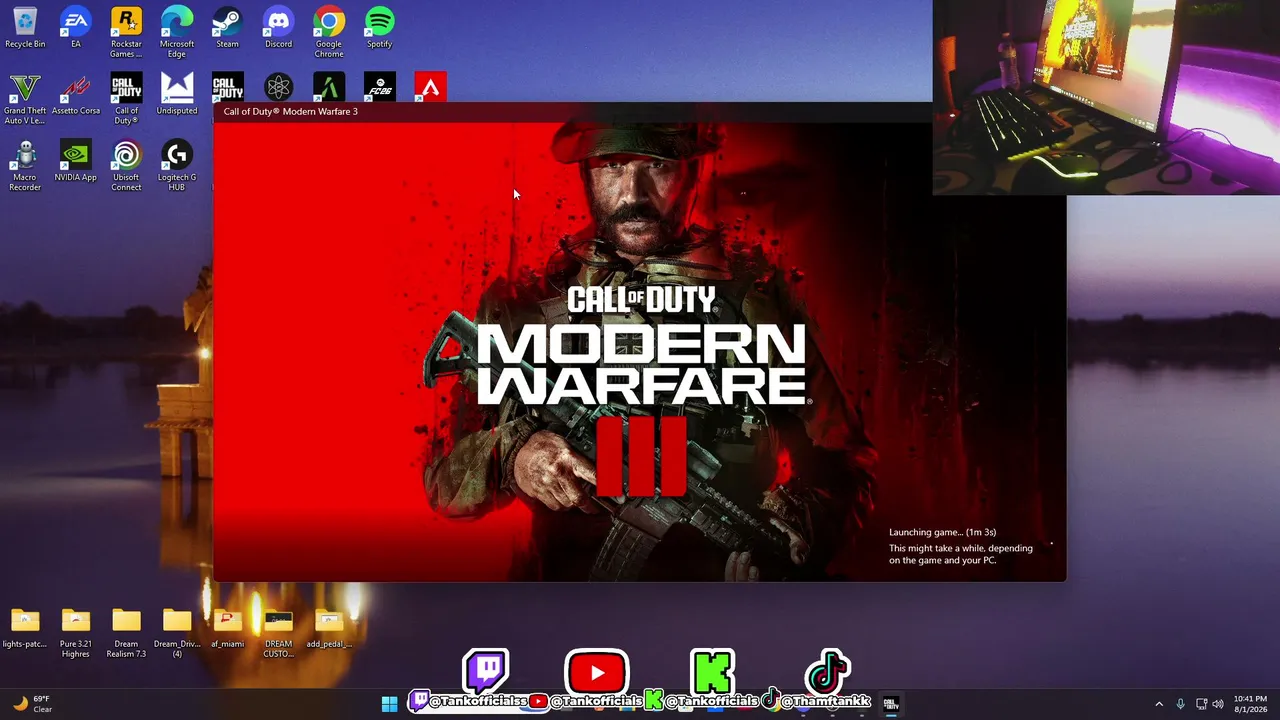The image size is (1280, 720).
Task: Open the Assetto Corsa desktop shortcut
Action: pyautogui.click(x=76, y=95)
